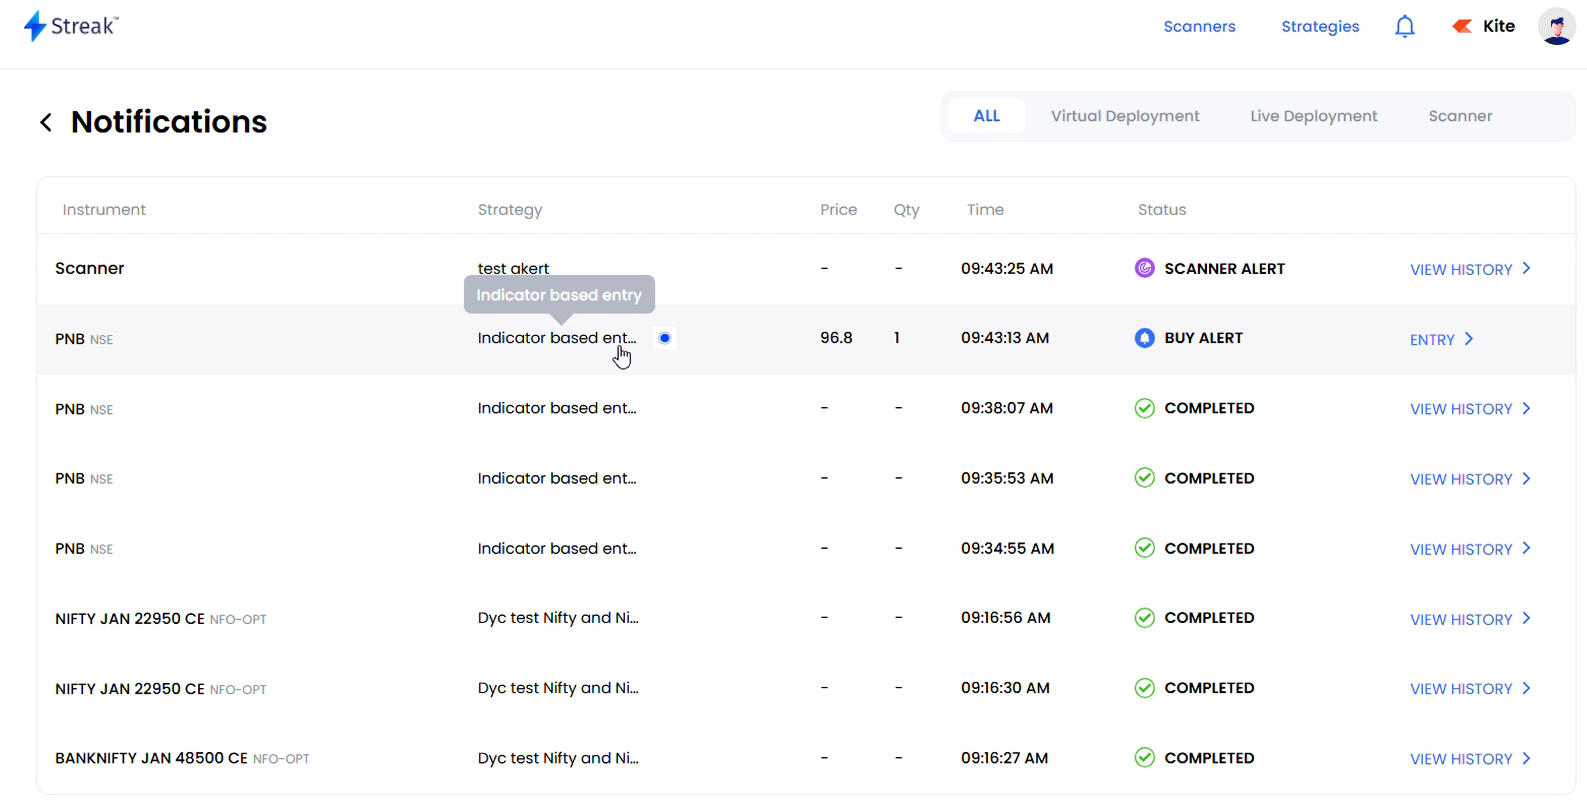
Task: Open View History for NIFTY at 09:16:56 AM
Action: 1461,620
